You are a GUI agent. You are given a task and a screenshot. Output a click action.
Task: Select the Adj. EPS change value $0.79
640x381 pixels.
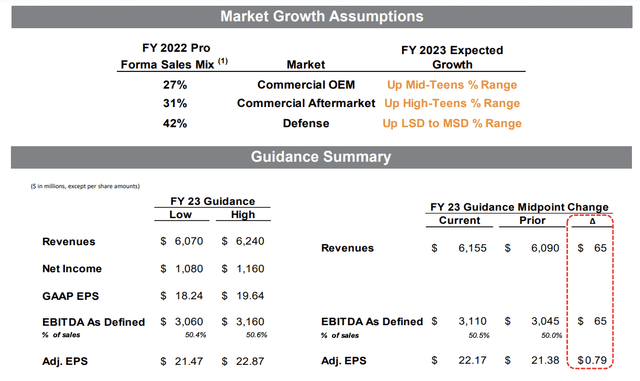pos(592,360)
